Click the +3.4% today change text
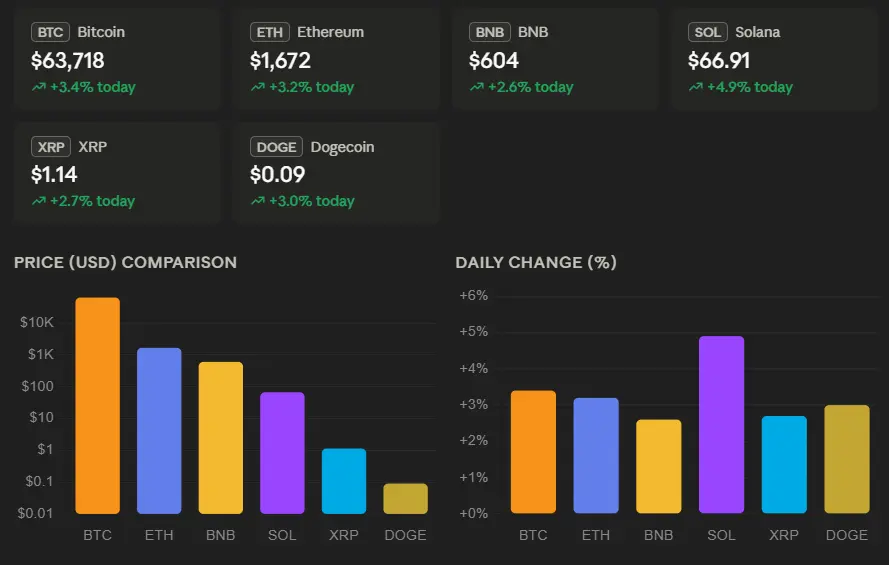The height and width of the screenshot is (565, 889). click(93, 87)
